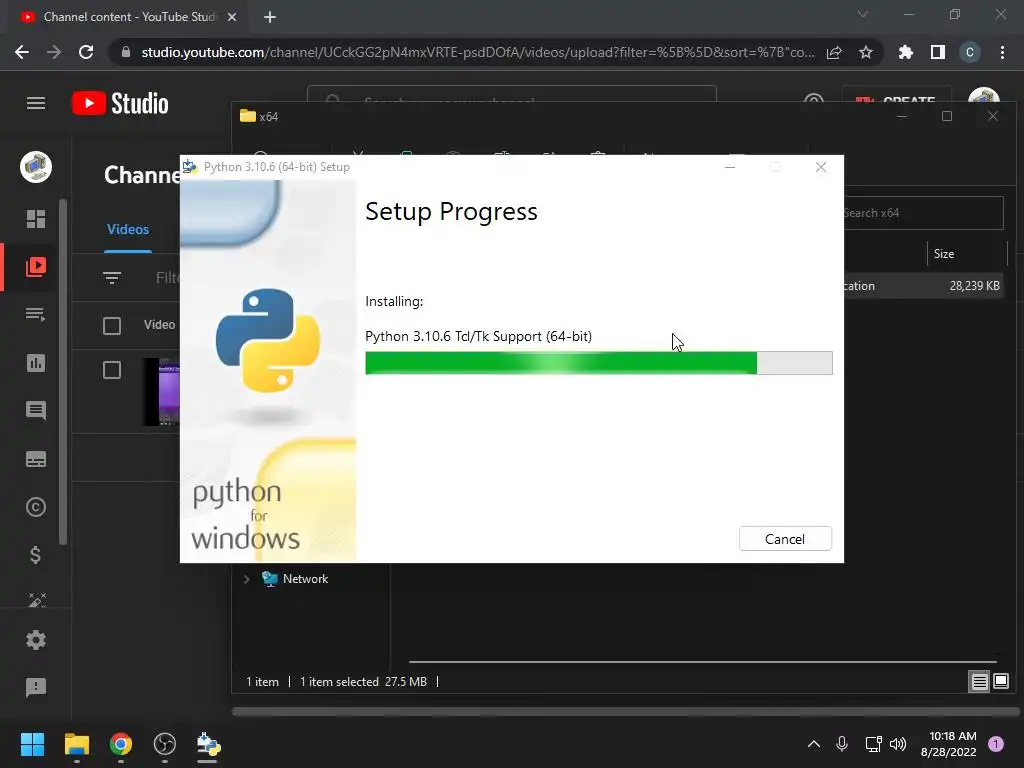Close the Python 3.10.6 Setup window
Screen dimensions: 1024x768
[821, 167]
